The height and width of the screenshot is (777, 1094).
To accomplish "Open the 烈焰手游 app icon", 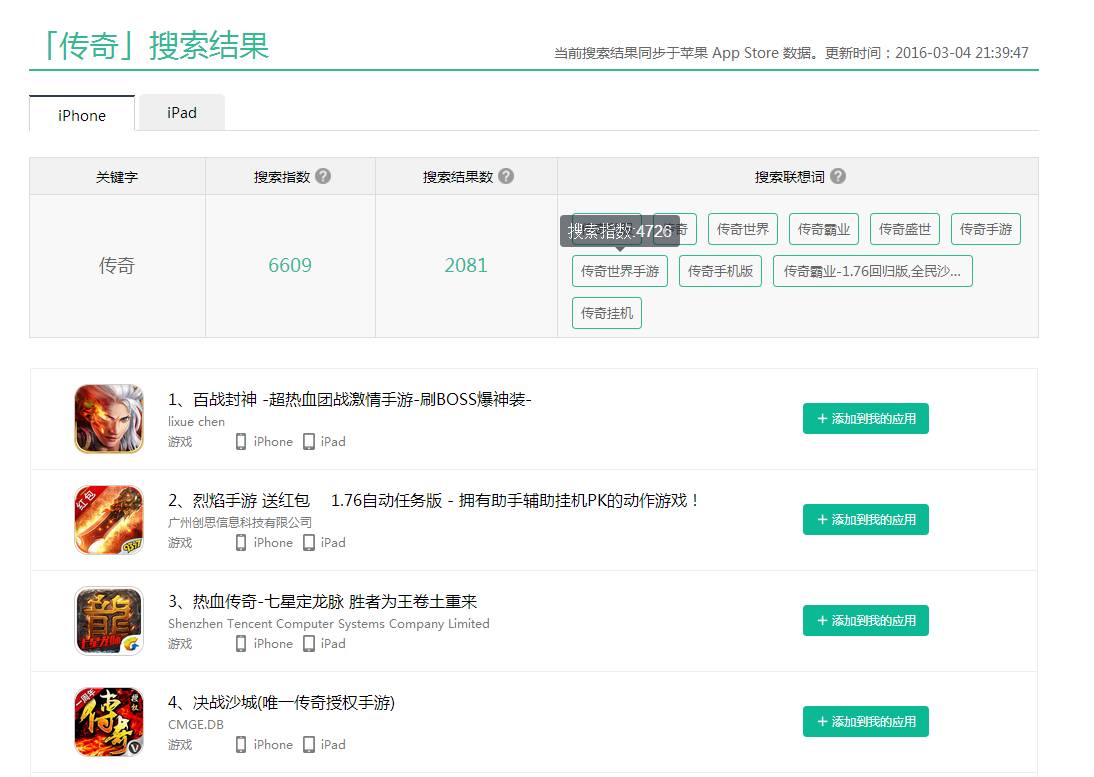I will pyautogui.click(x=109, y=520).
